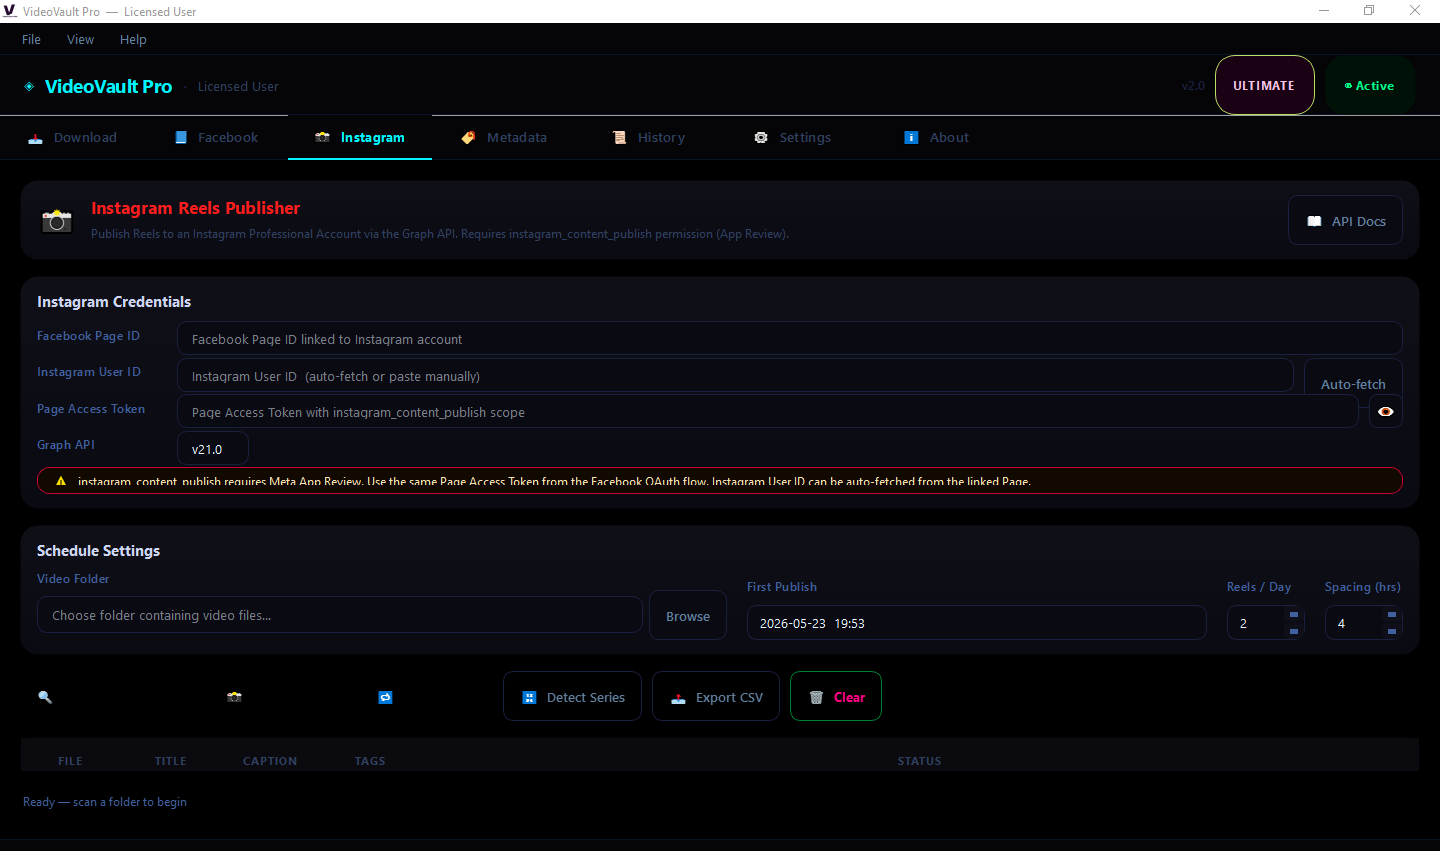This screenshot has width=1440, height=851.
Task: Browse for a video folder
Action: click(x=688, y=616)
